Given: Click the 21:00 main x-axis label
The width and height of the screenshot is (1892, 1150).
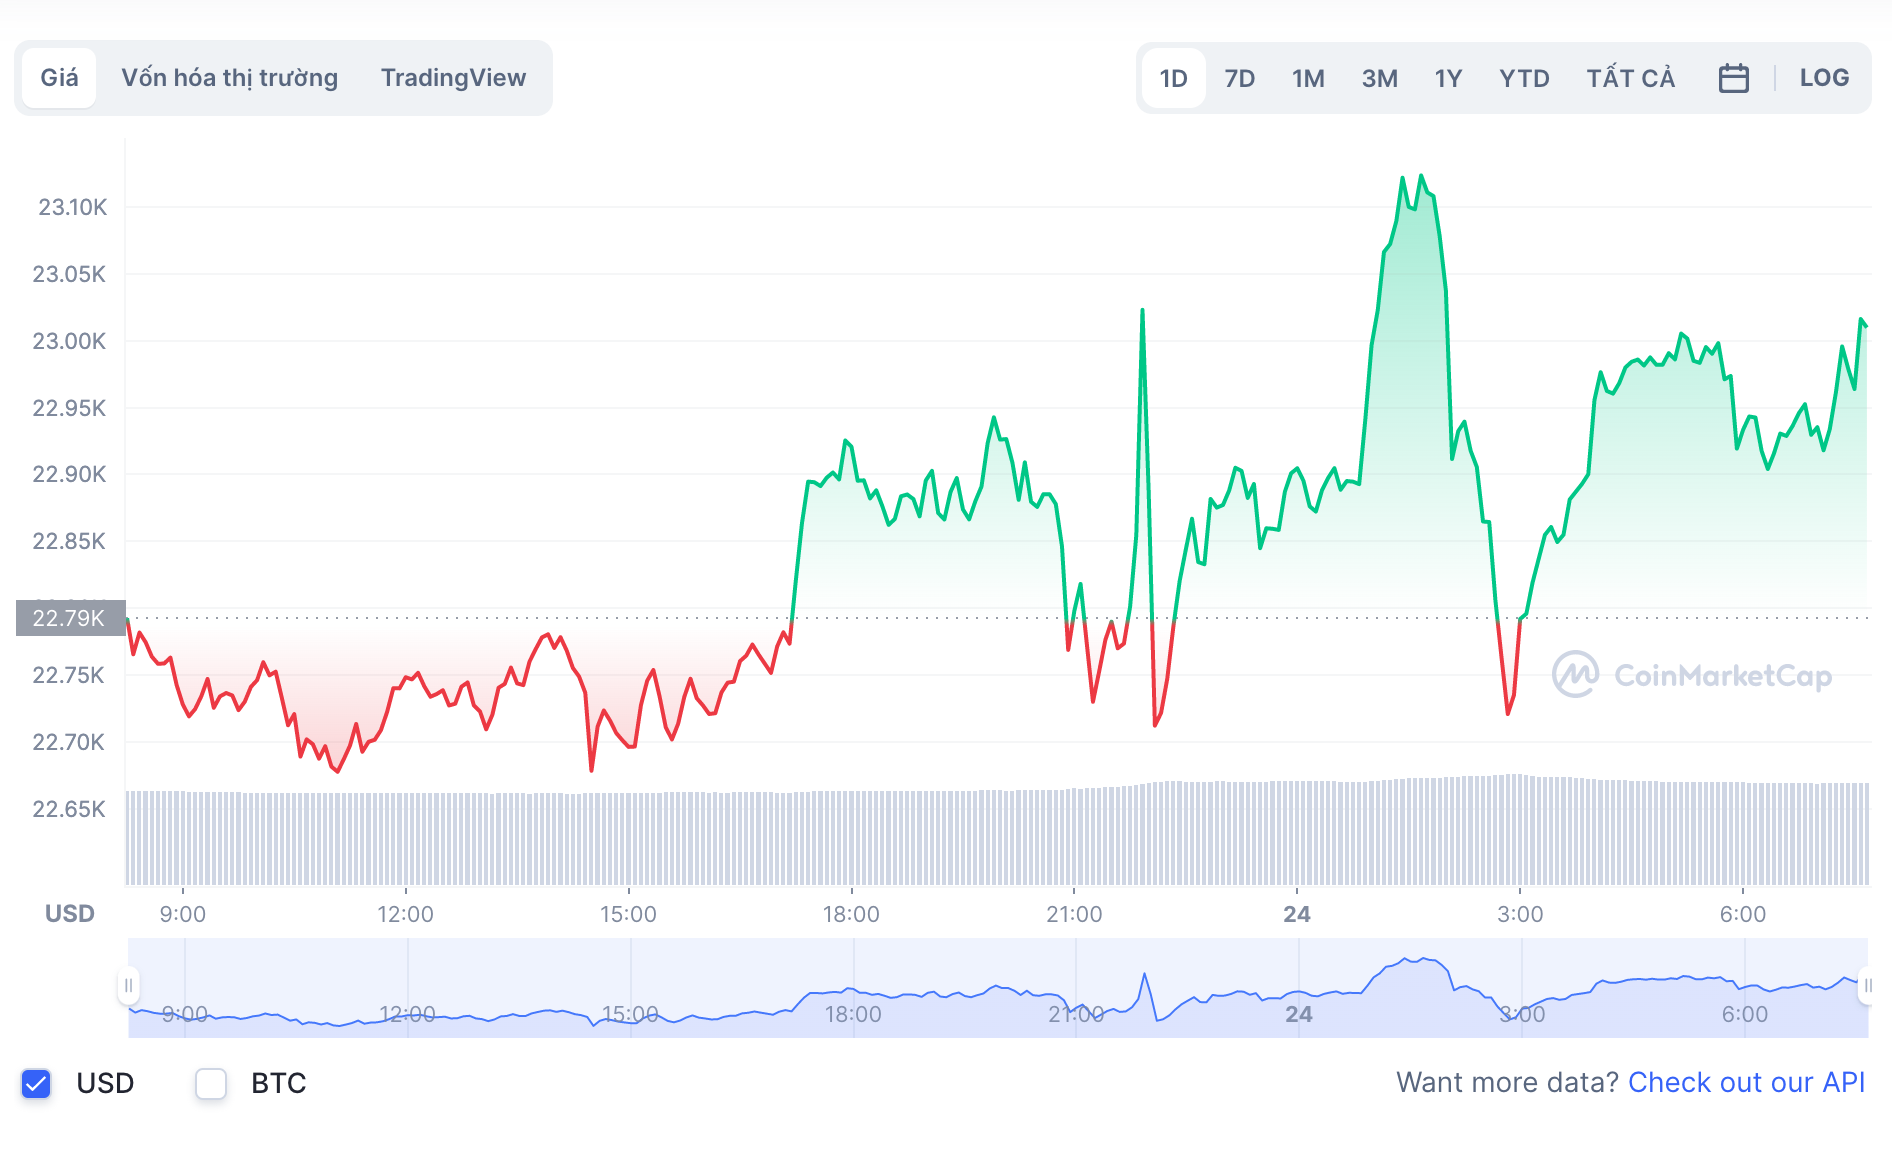Looking at the screenshot, I should (1074, 914).
